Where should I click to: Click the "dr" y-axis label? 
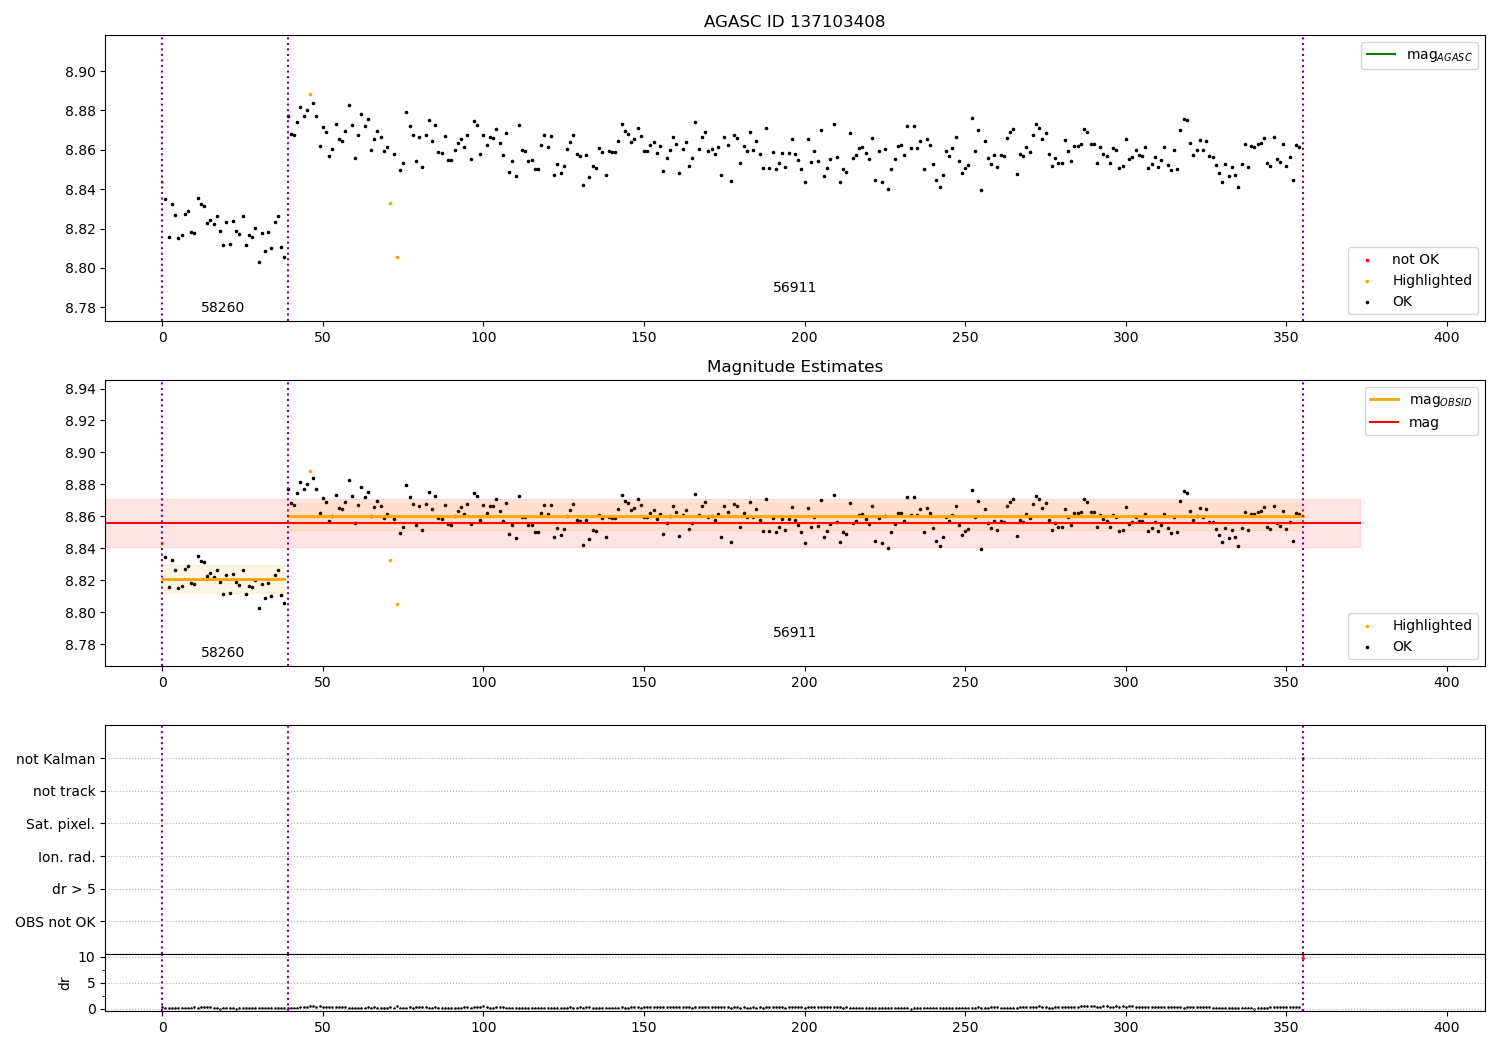point(65,983)
